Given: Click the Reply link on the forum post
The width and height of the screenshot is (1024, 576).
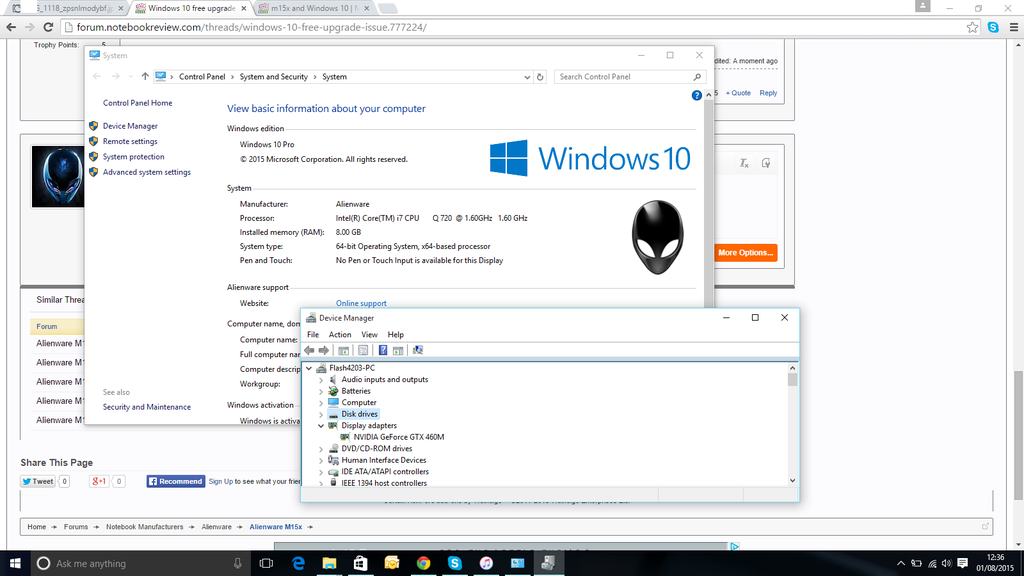Looking at the screenshot, I should click(768, 93).
